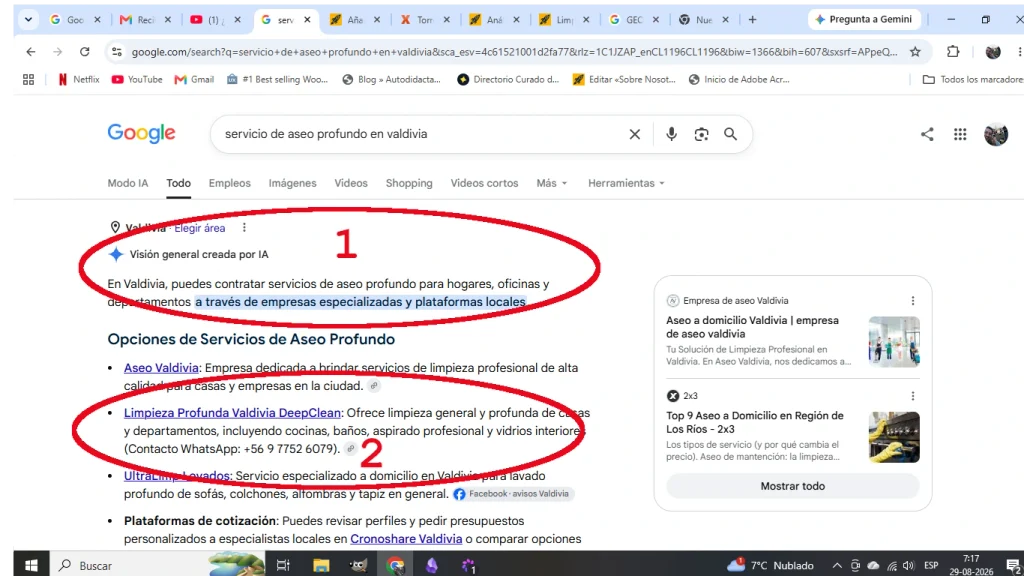Show hidden system tray icons
The height and width of the screenshot is (576, 1024).
(x=837, y=566)
